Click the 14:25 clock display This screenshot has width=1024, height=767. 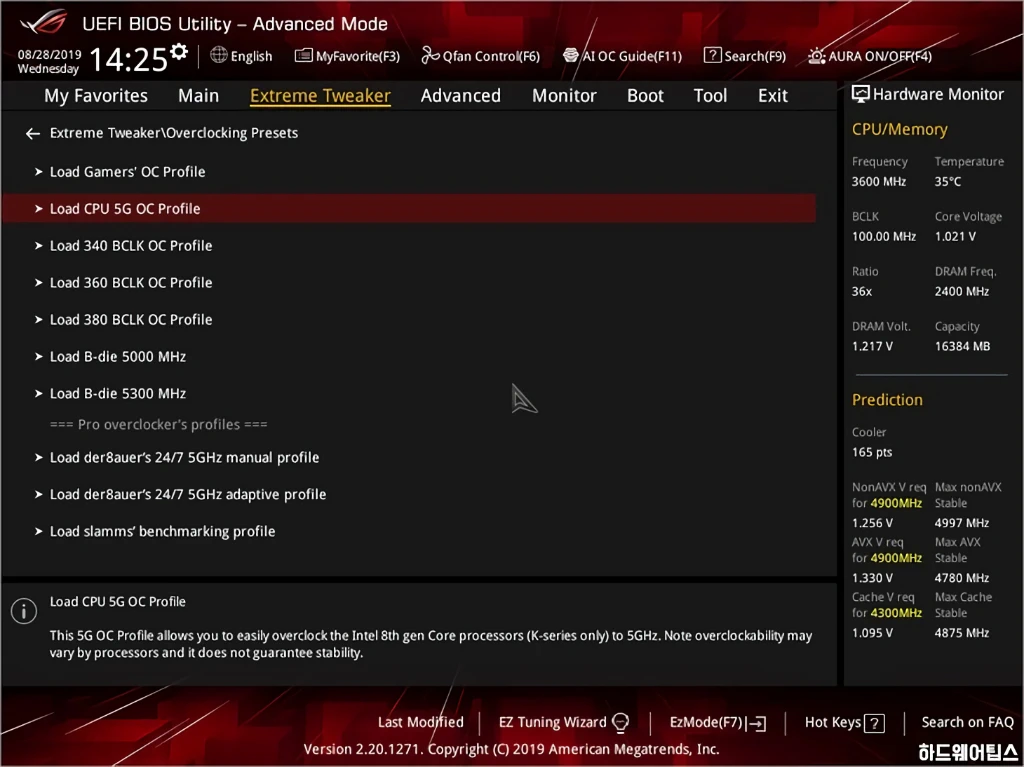click(129, 59)
